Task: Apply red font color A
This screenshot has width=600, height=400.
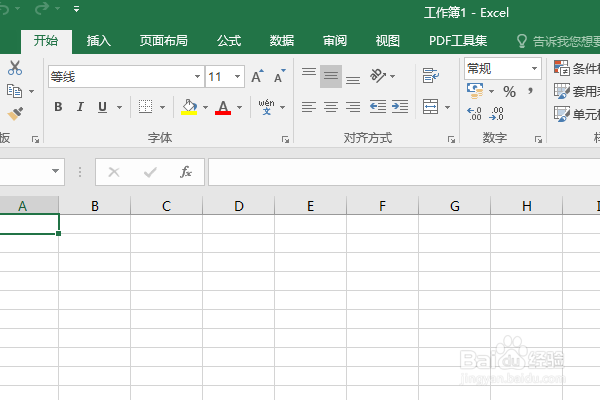Action: [223, 107]
